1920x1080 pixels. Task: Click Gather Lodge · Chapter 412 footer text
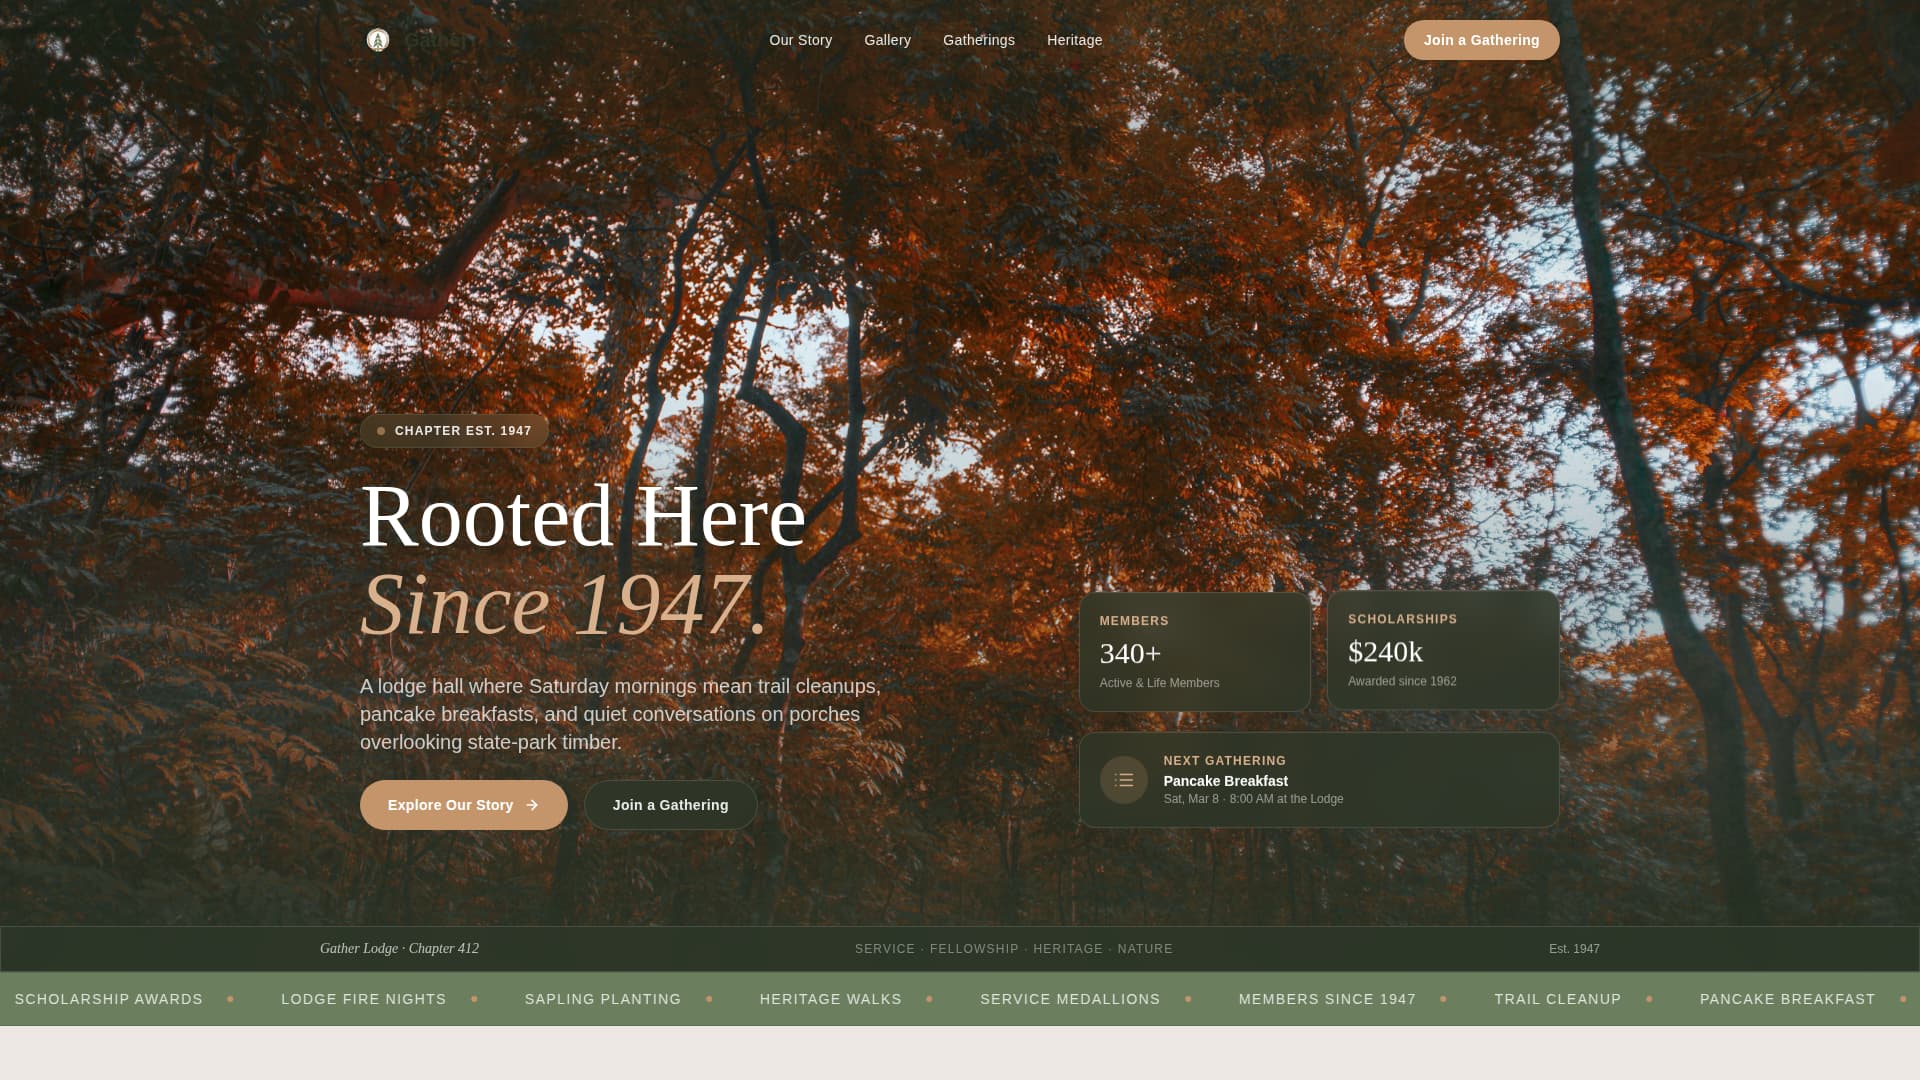pyautogui.click(x=399, y=948)
